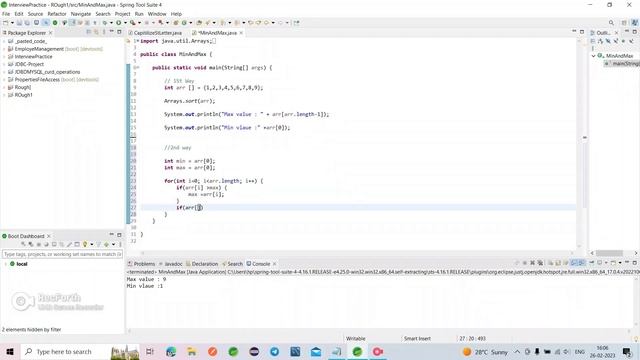Screen dimensions: 640x360
Task: Open the Problems tab
Action: (141, 264)
